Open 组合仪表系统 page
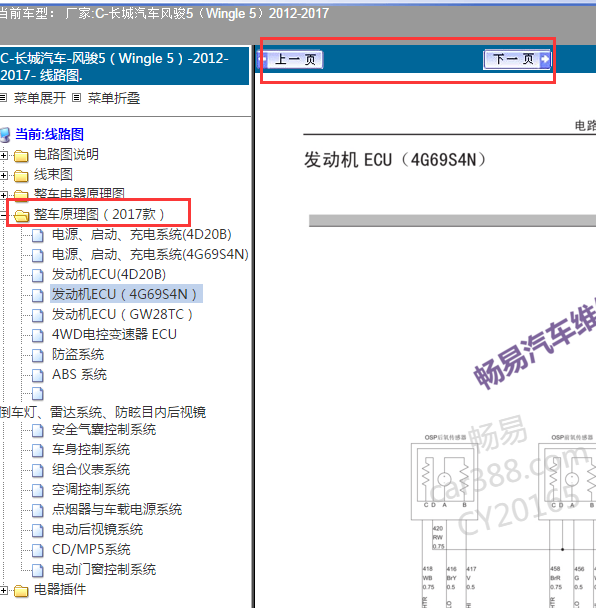 [91, 470]
